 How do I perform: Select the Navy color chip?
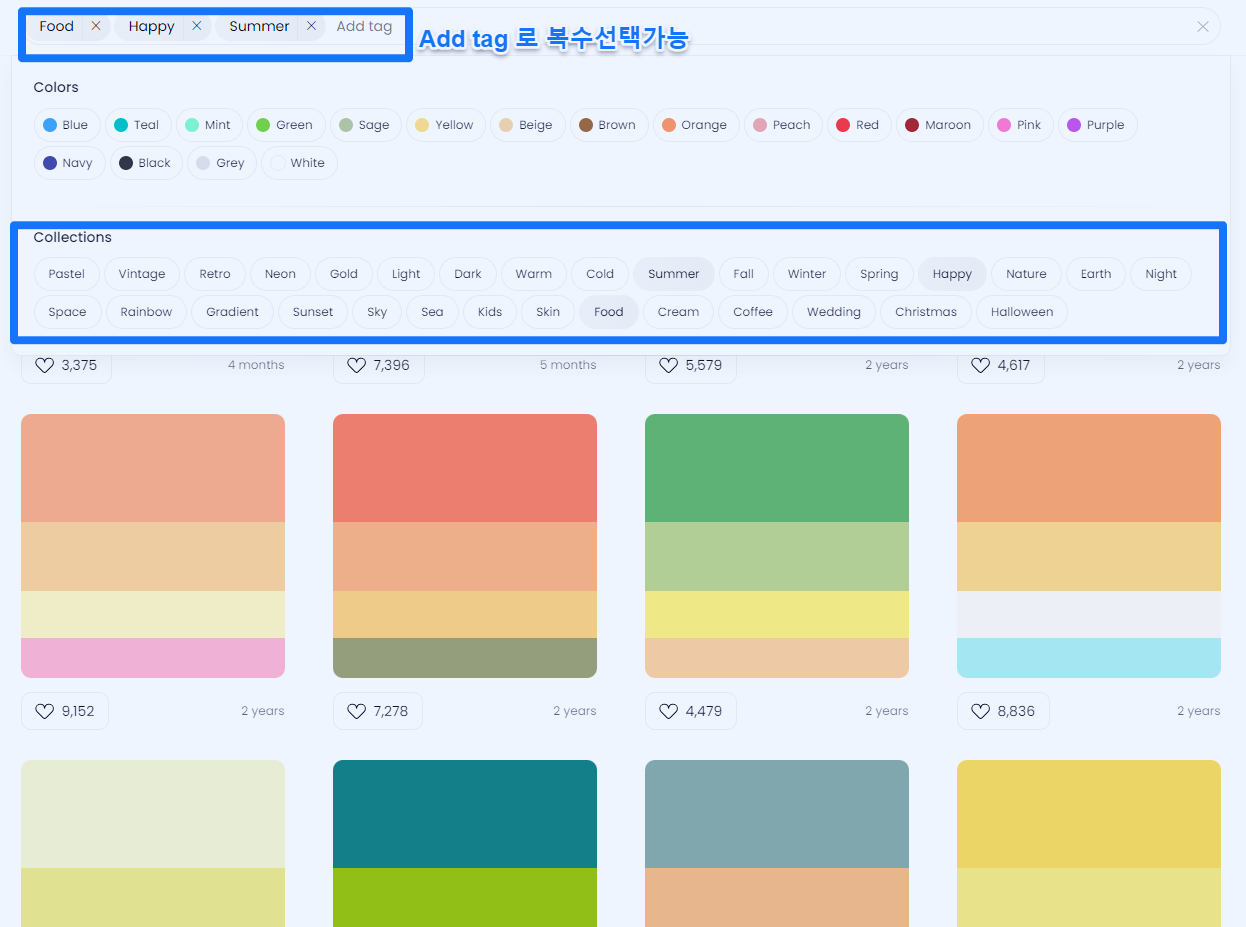69,162
